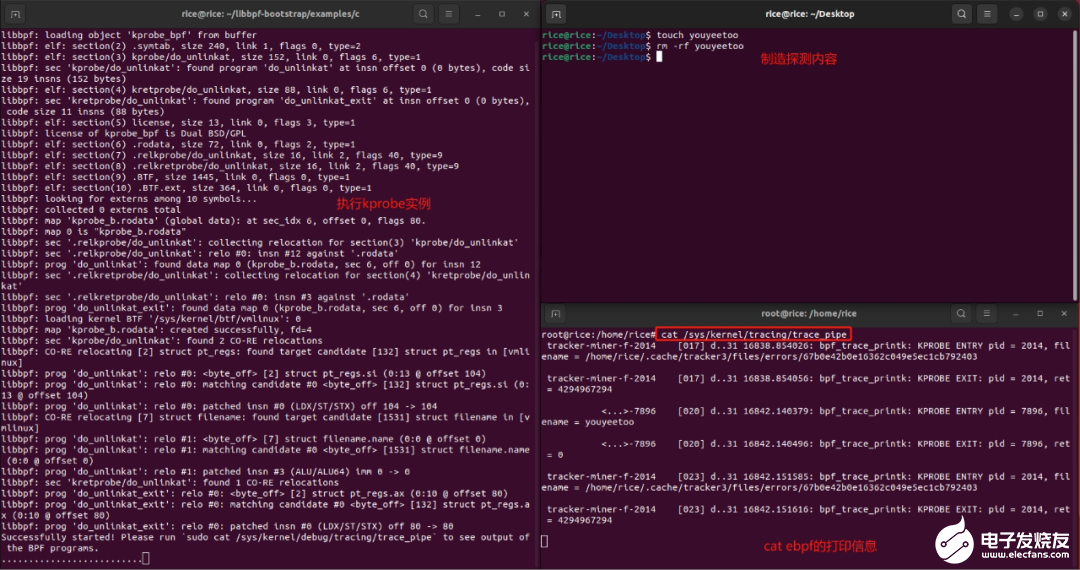Click line 'elf: section(10) .BTF.ext, size 364'

tap(186, 188)
